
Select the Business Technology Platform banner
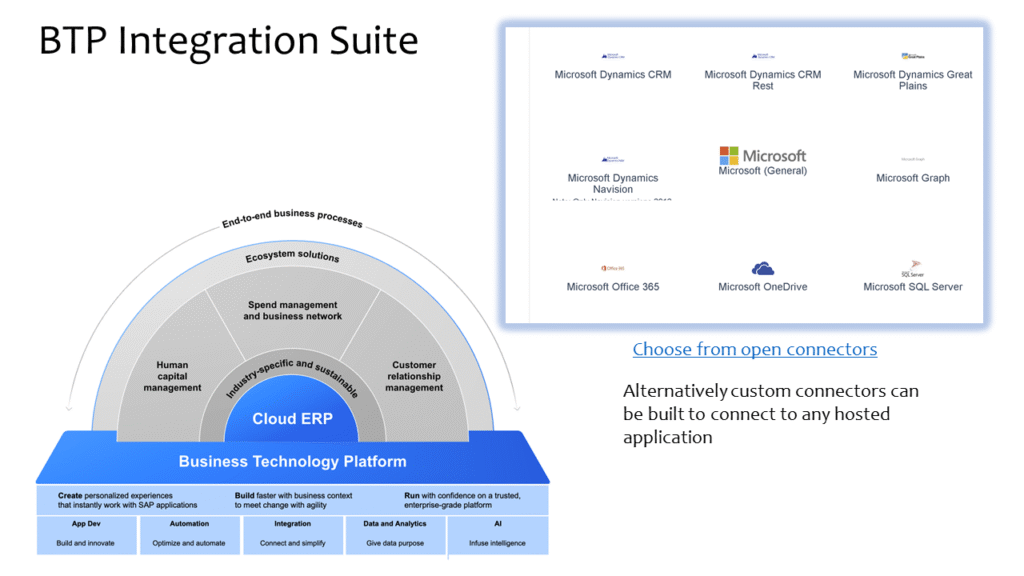tap(292, 462)
